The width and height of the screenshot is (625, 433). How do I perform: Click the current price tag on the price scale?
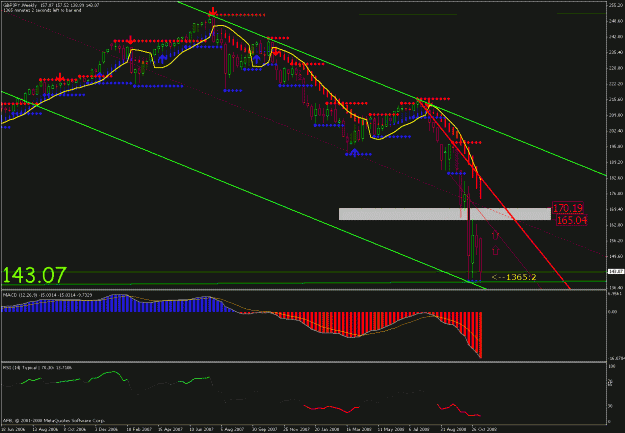click(x=615, y=272)
